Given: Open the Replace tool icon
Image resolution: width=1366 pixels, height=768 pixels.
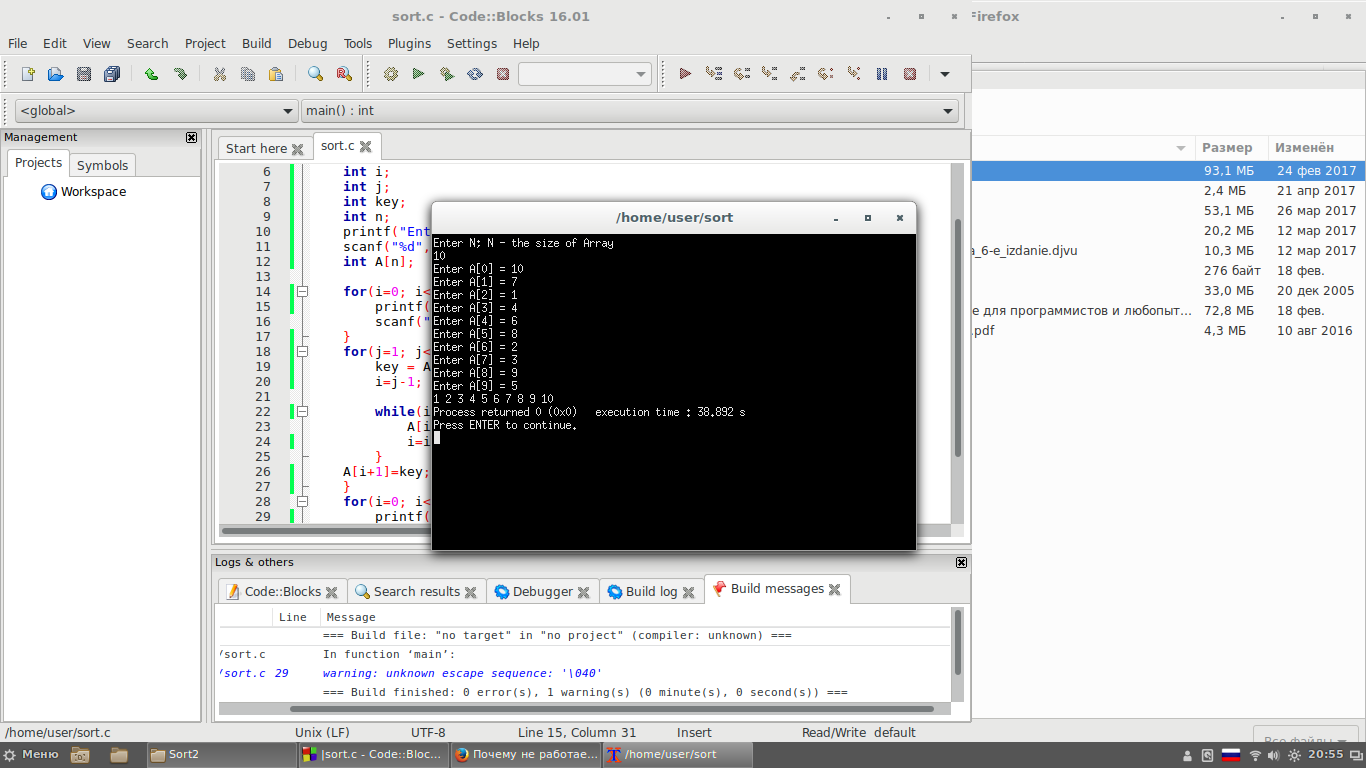Looking at the screenshot, I should click(x=344, y=74).
